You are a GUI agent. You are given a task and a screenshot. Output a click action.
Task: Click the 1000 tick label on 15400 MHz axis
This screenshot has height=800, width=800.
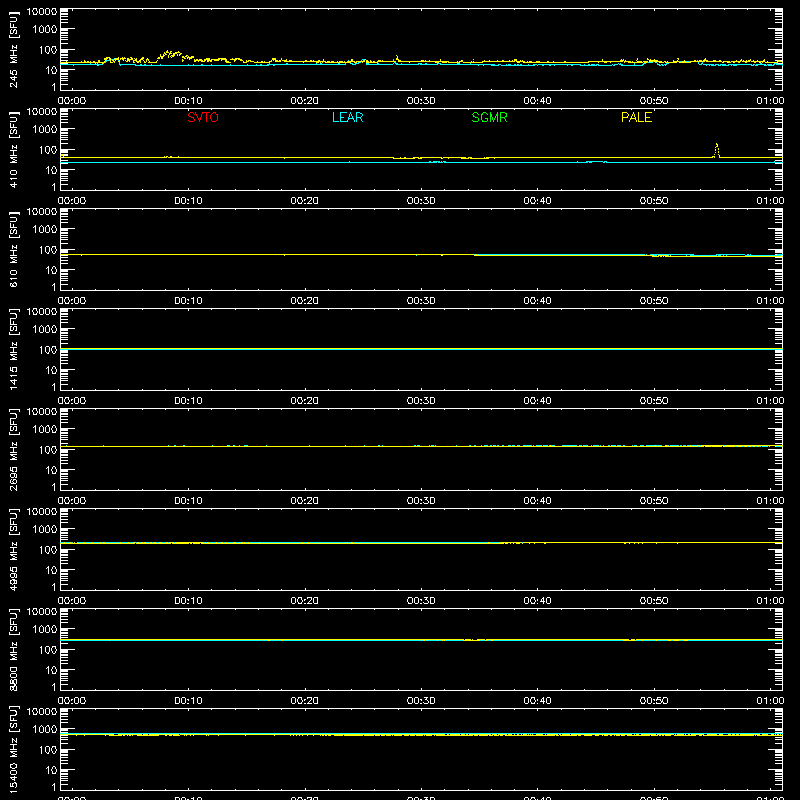tap(45, 730)
